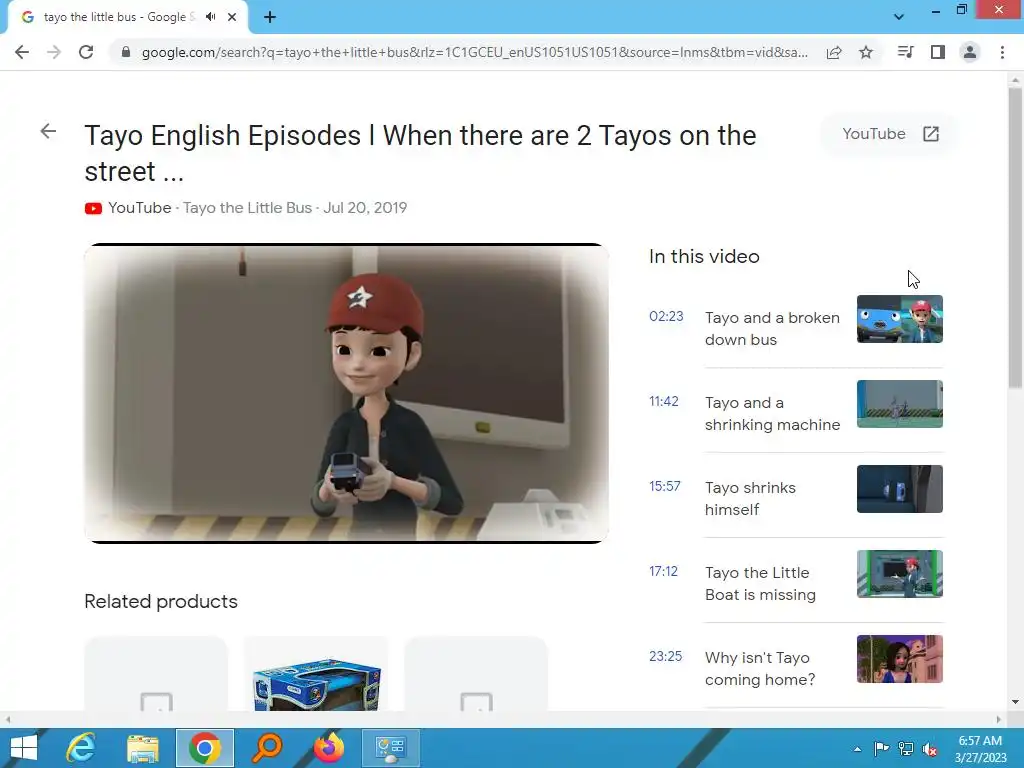Image resolution: width=1024 pixels, height=768 pixels.
Task: Jump to timestamp 15:57
Action: [665, 487]
